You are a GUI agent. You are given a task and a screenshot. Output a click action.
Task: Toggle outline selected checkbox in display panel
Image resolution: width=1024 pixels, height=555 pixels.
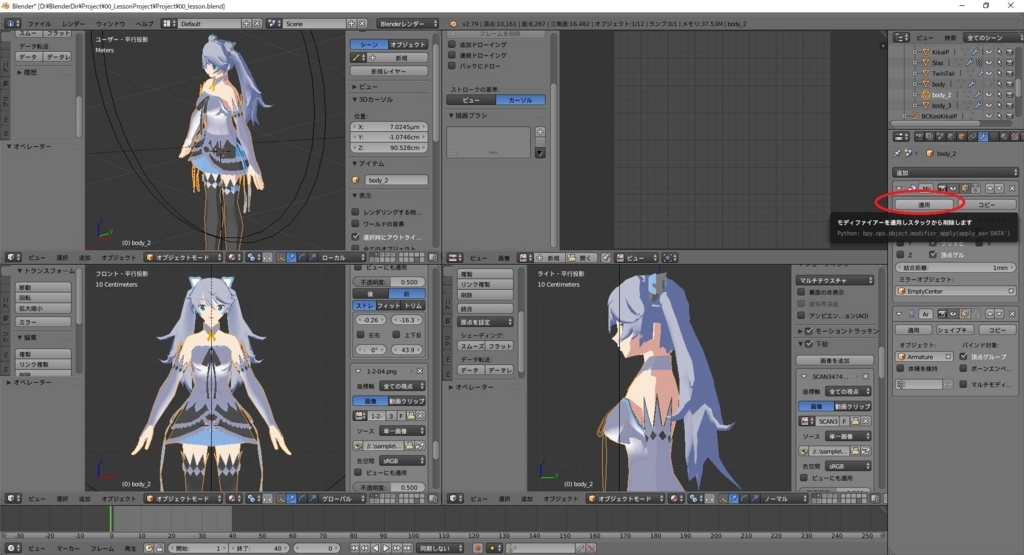pos(355,236)
